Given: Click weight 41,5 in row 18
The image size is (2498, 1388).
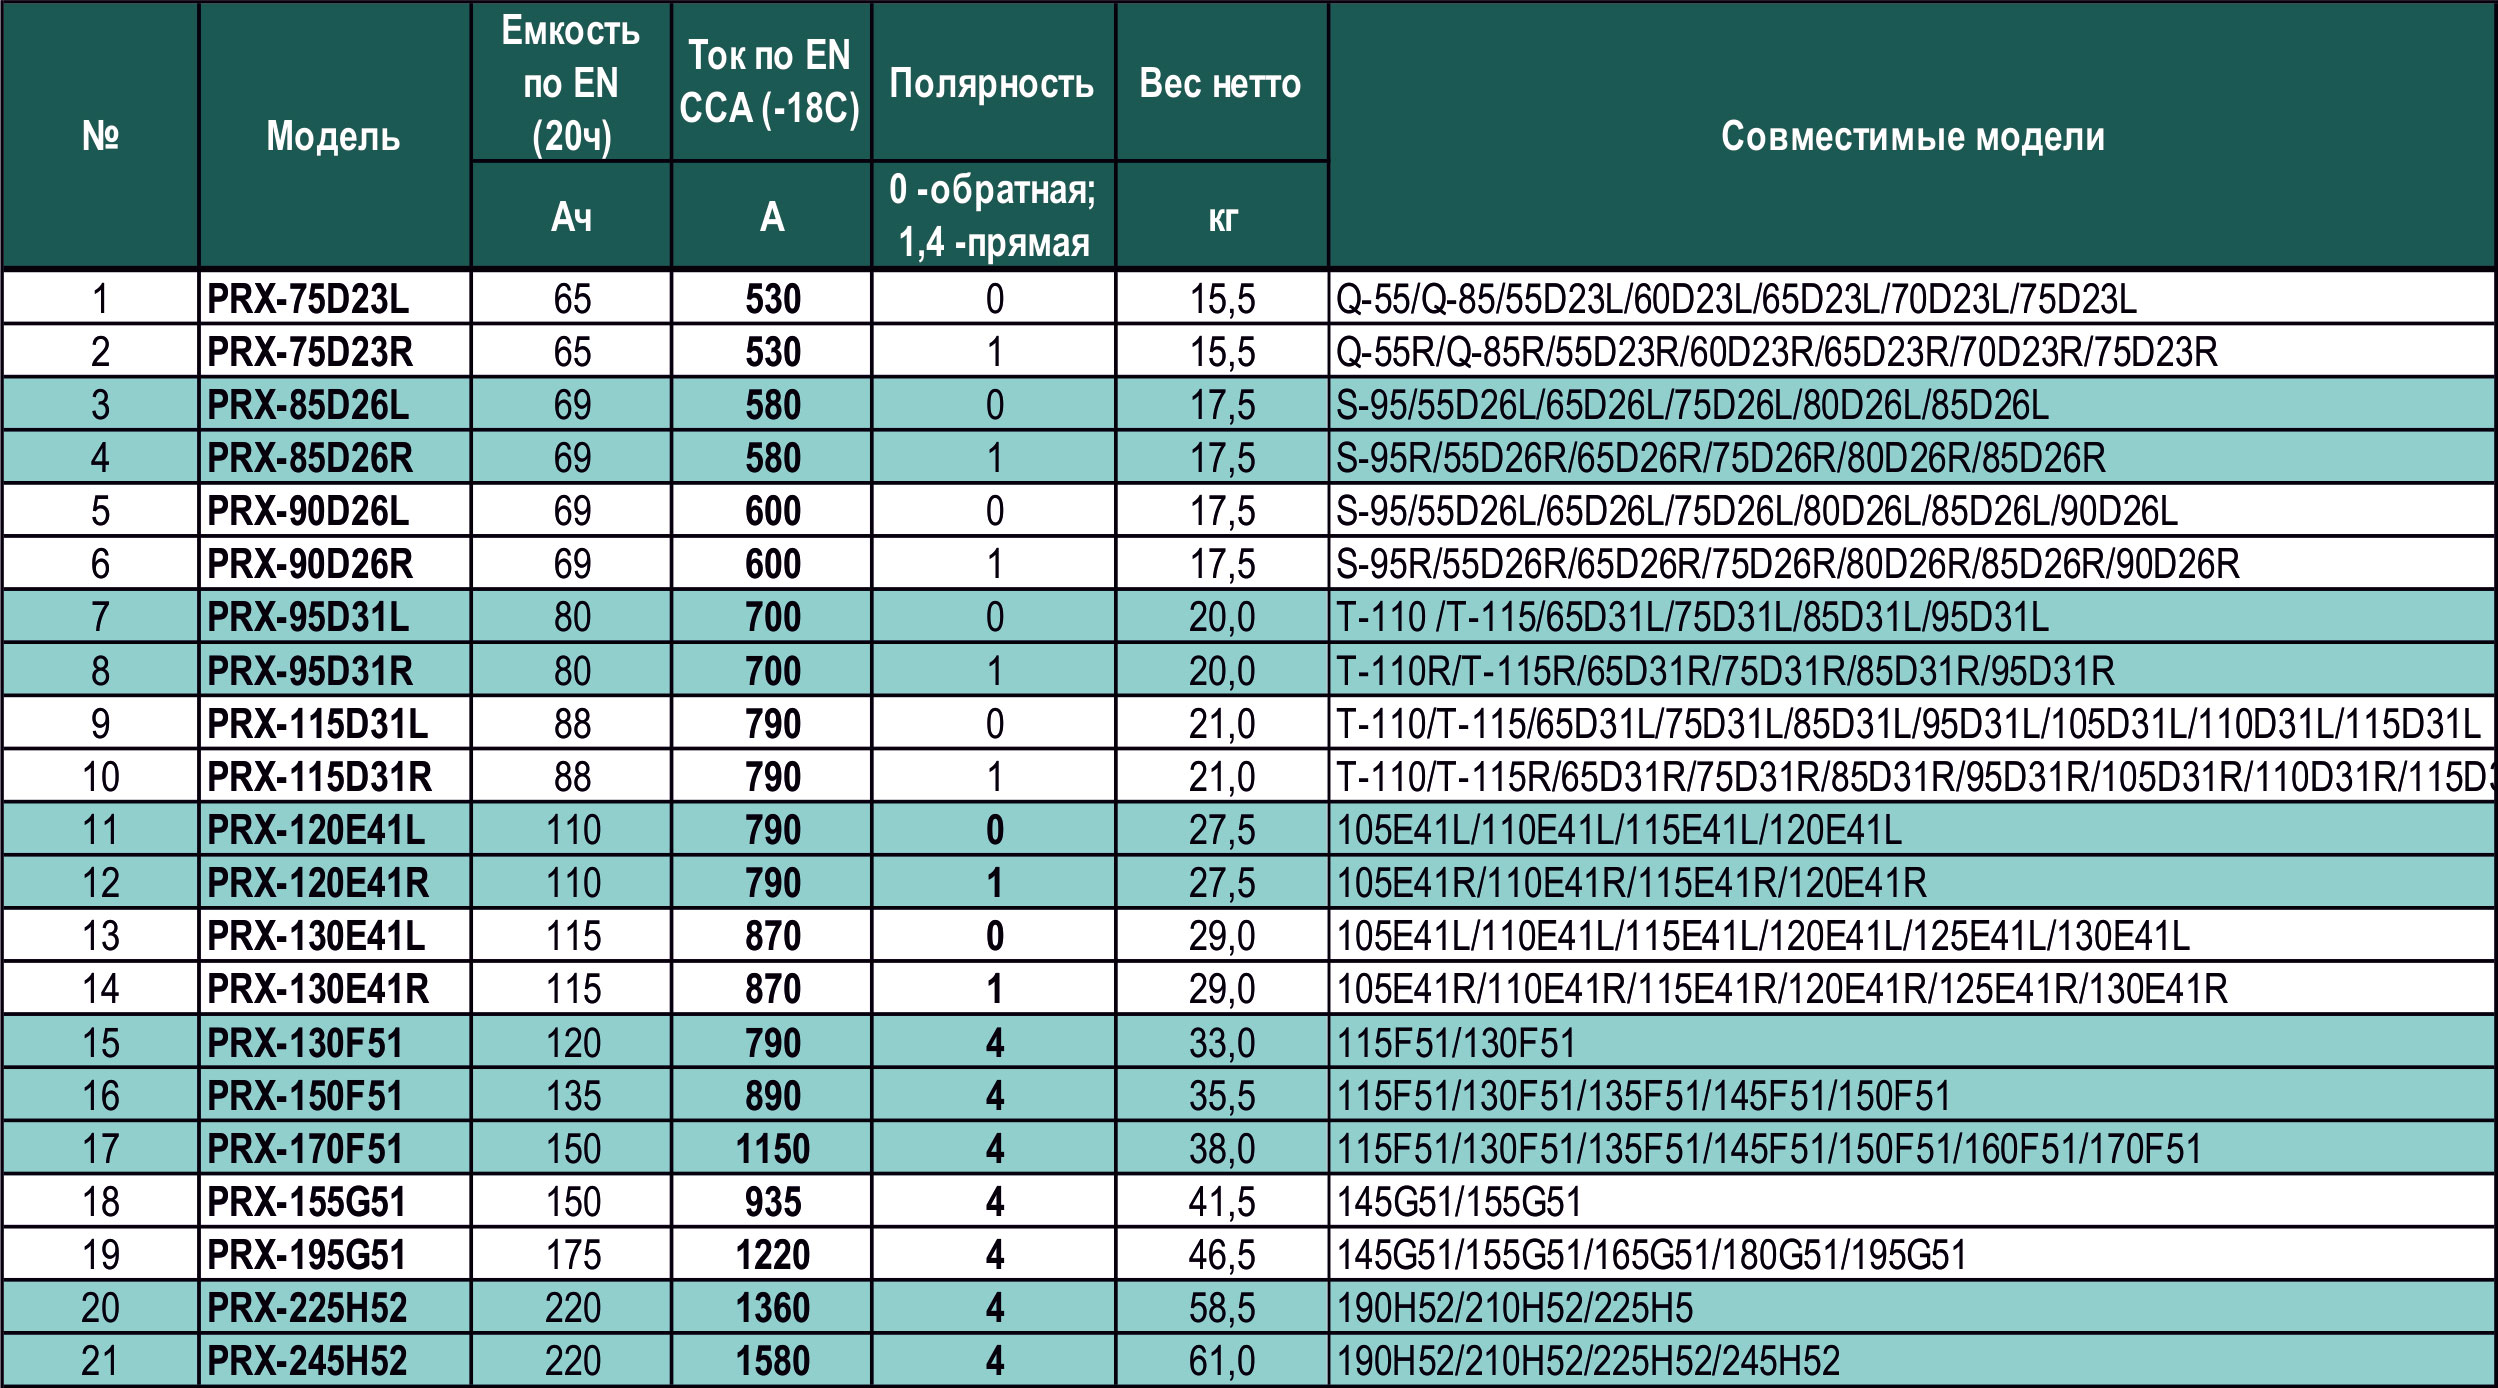Looking at the screenshot, I should (1222, 1201).
